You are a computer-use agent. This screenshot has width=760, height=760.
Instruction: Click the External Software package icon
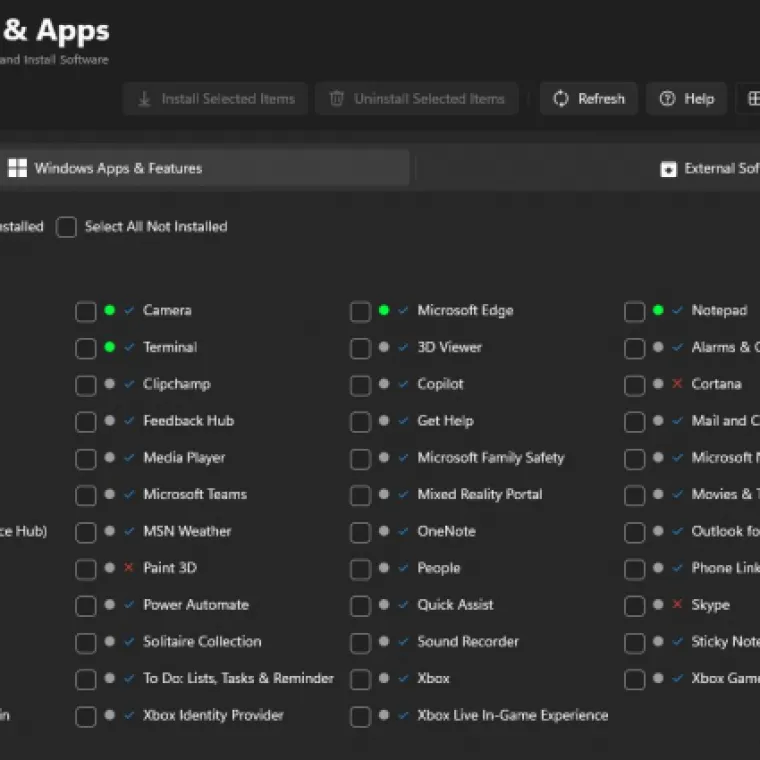[x=668, y=169]
